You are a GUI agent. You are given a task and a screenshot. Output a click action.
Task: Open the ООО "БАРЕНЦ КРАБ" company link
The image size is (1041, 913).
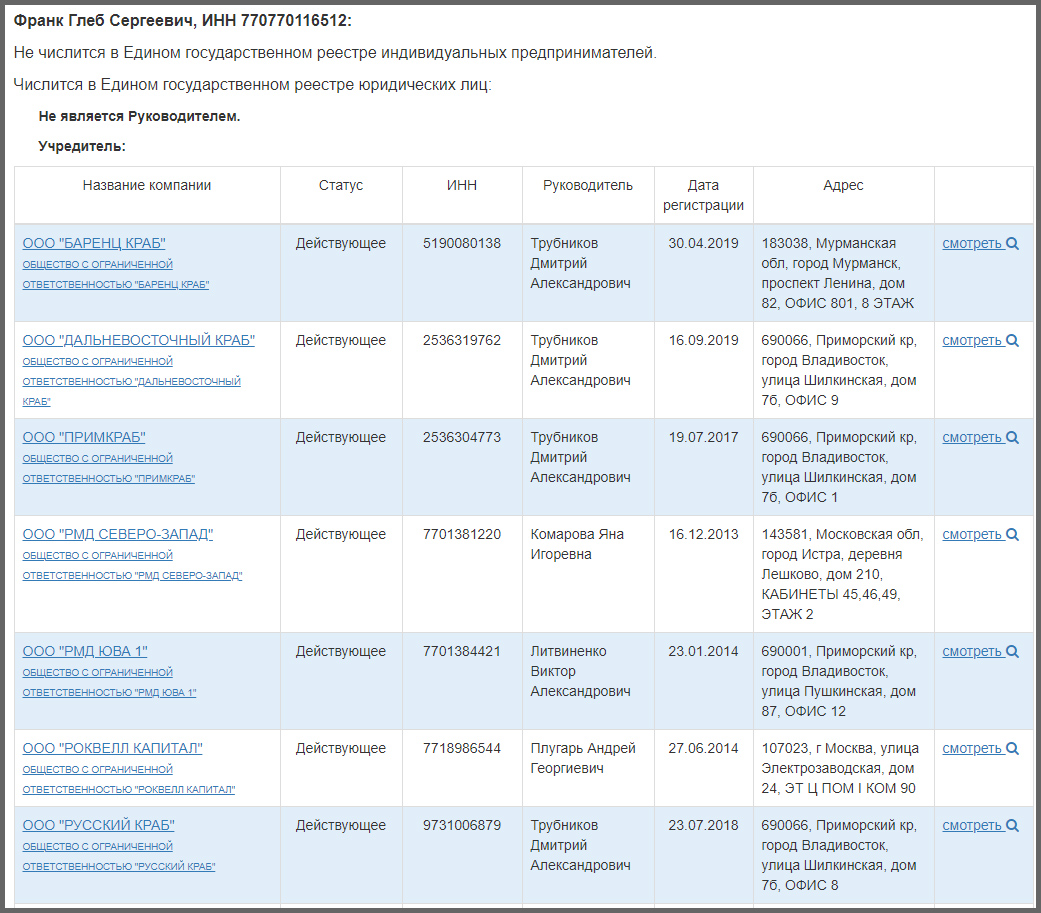click(94, 243)
